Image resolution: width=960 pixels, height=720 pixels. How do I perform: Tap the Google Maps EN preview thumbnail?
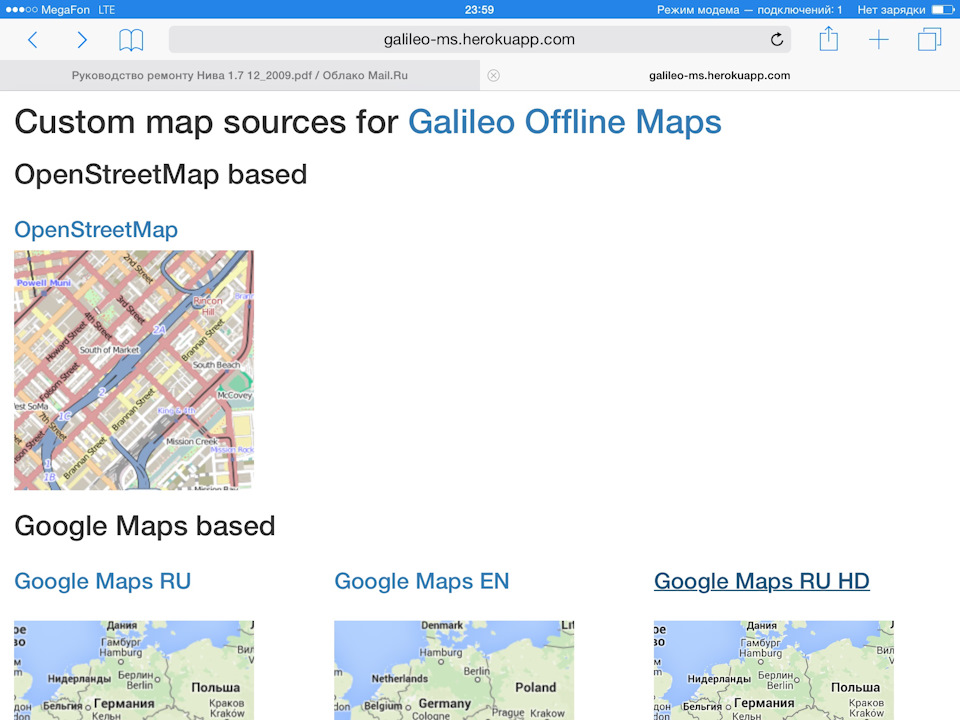coord(454,670)
